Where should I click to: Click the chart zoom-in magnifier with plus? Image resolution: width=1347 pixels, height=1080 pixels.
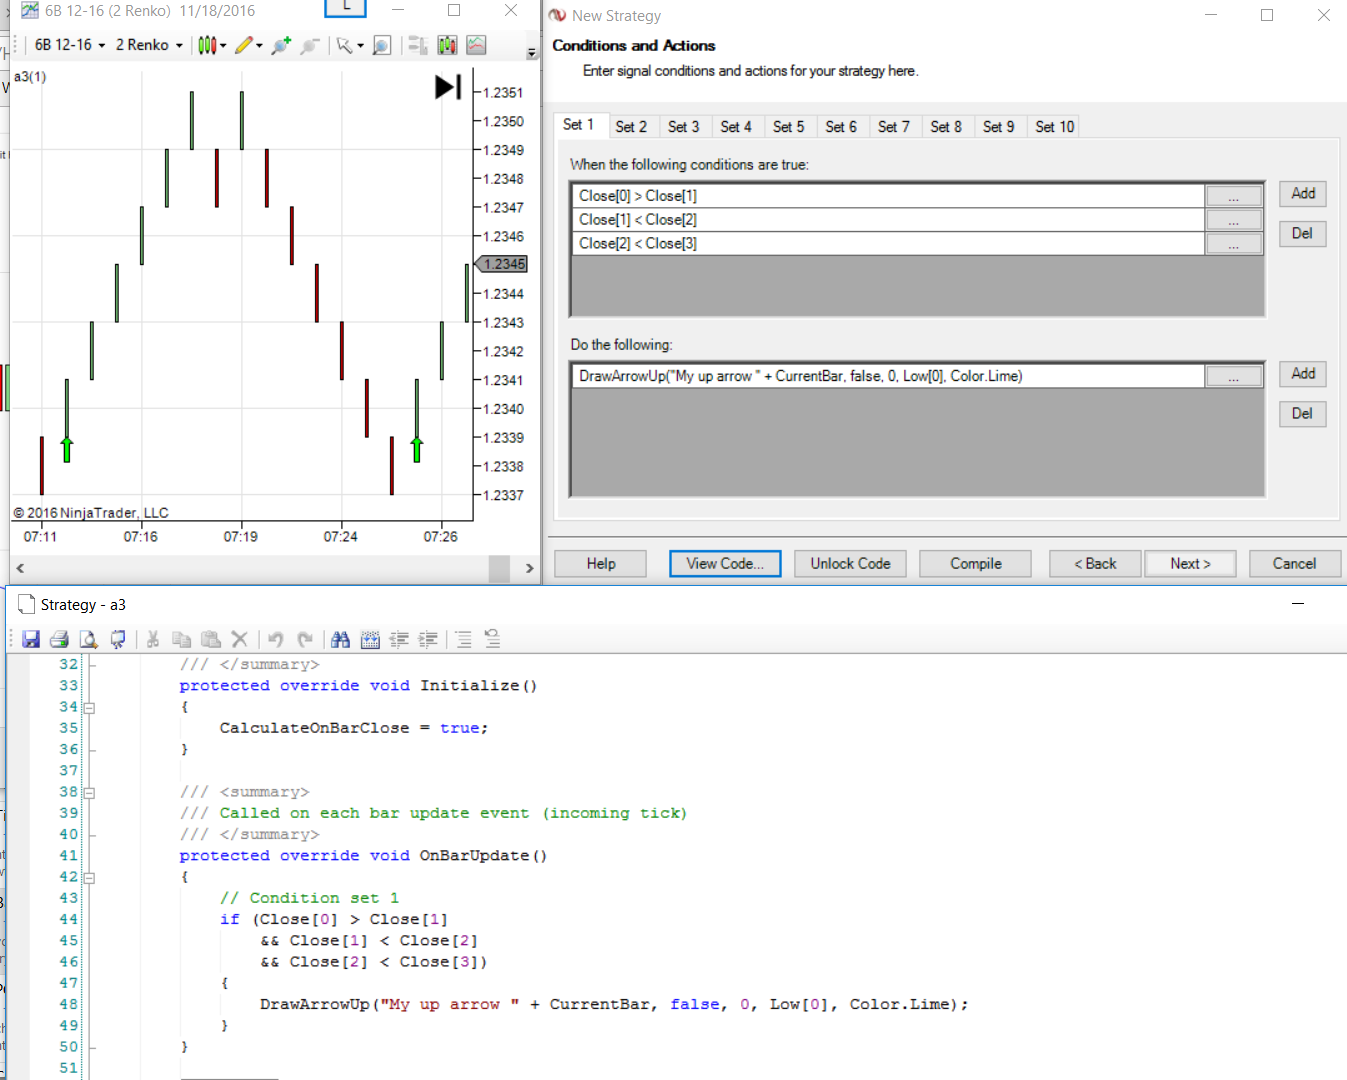tap(281, 45)
